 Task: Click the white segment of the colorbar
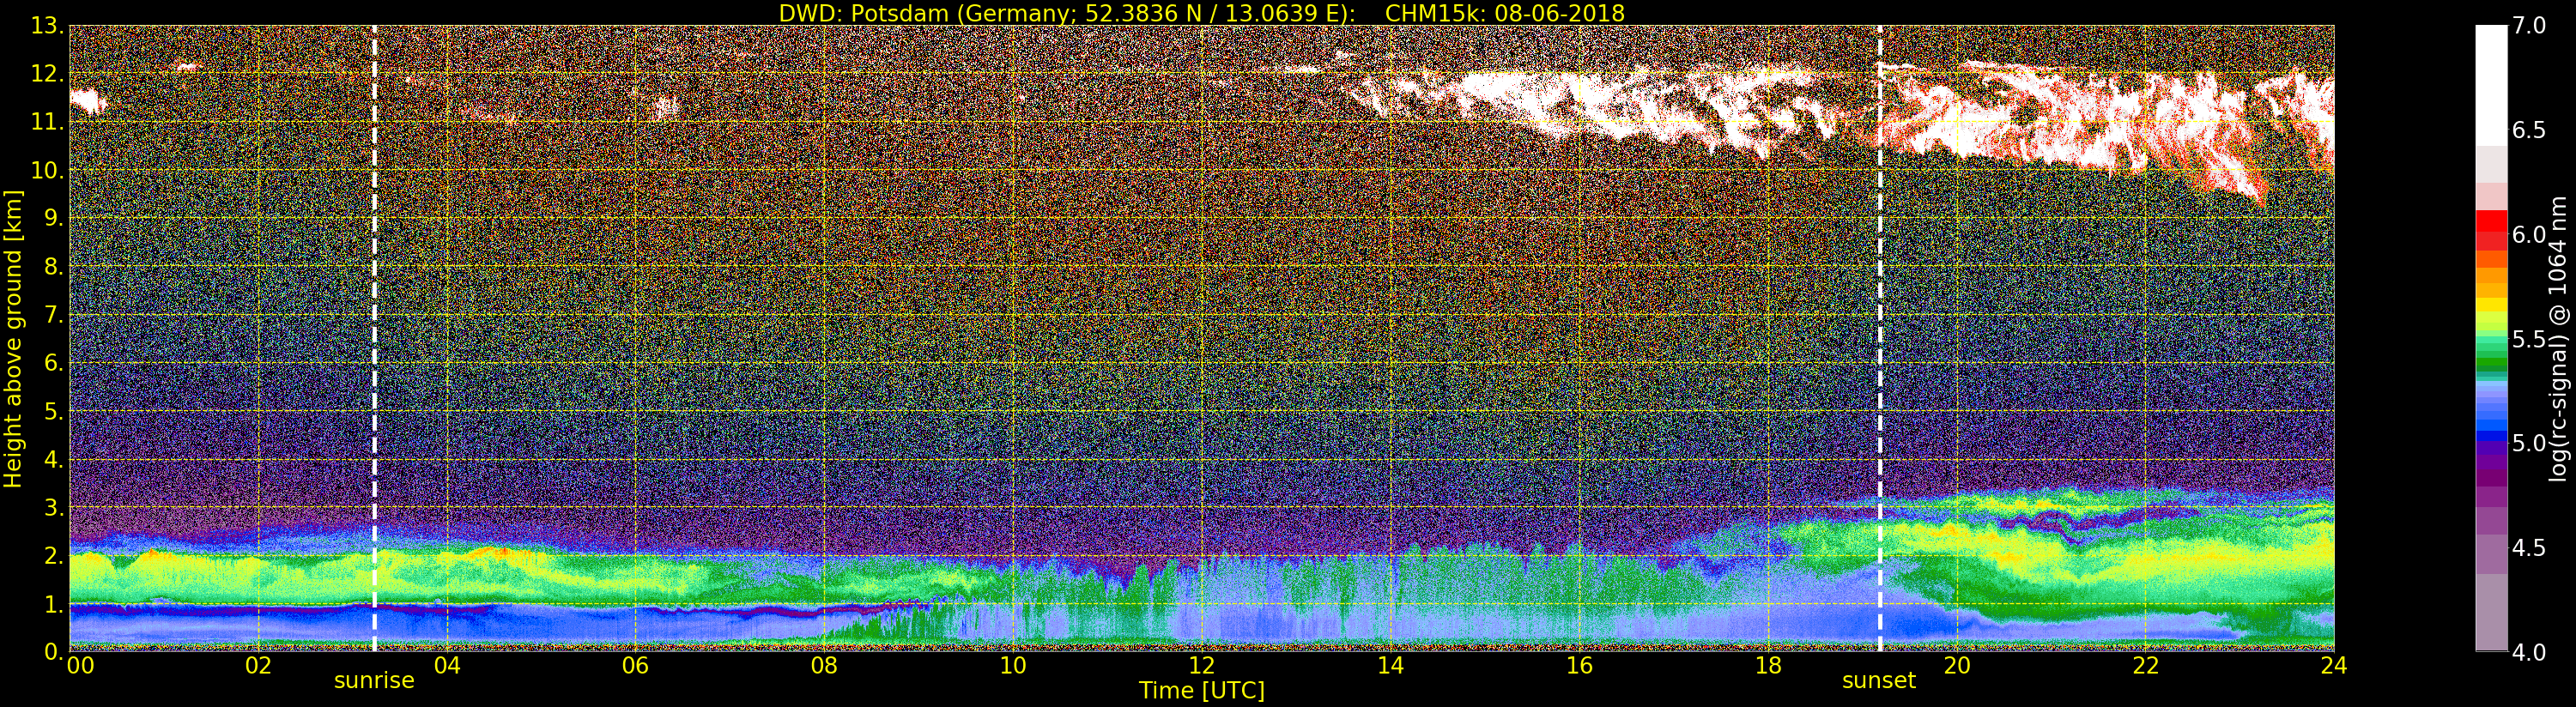(2491, 85)
